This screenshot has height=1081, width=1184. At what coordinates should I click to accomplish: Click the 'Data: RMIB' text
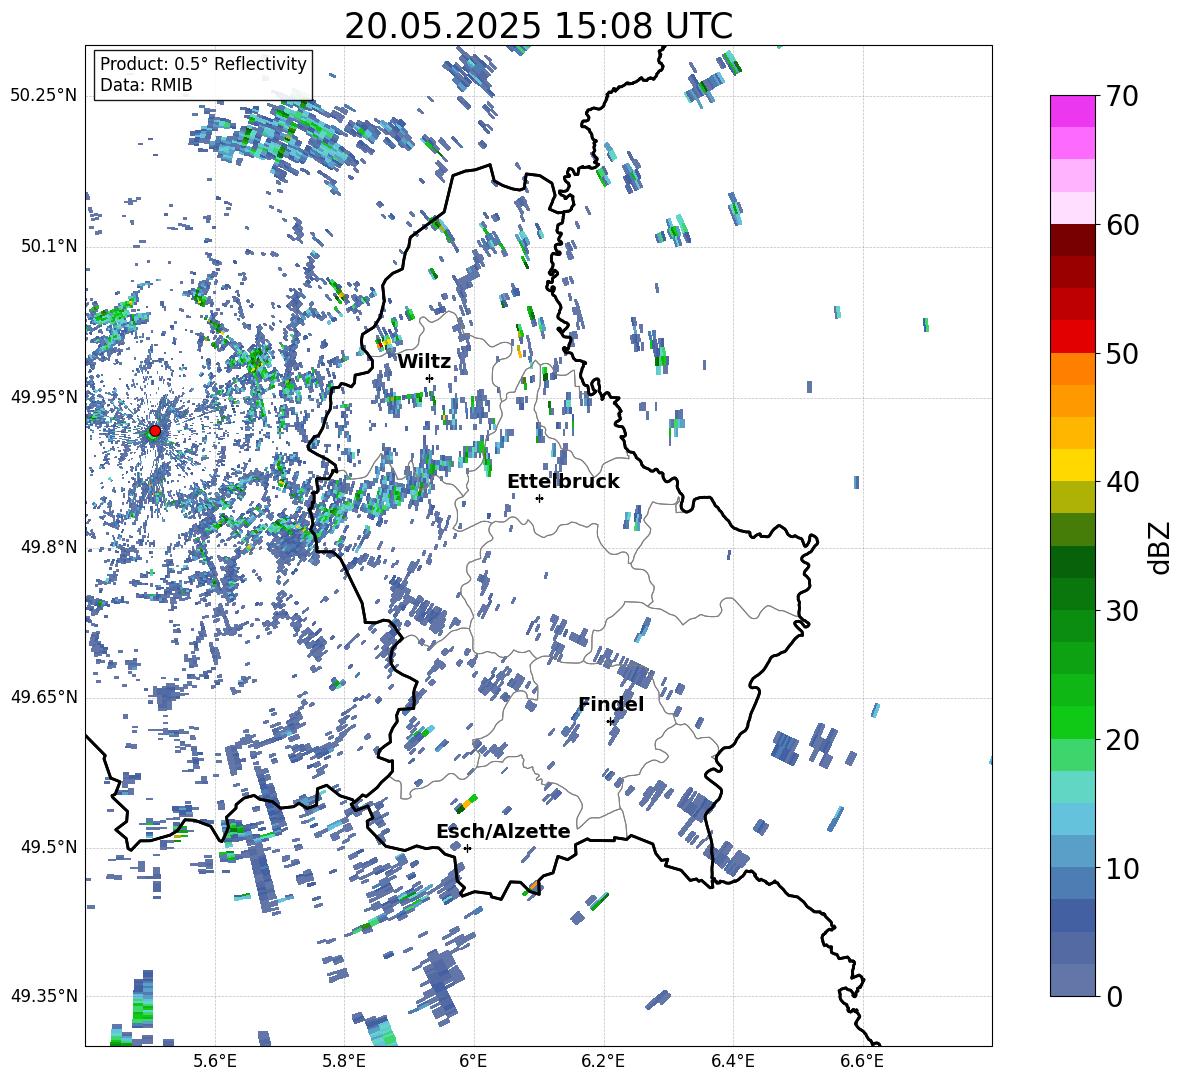(146, 85)
